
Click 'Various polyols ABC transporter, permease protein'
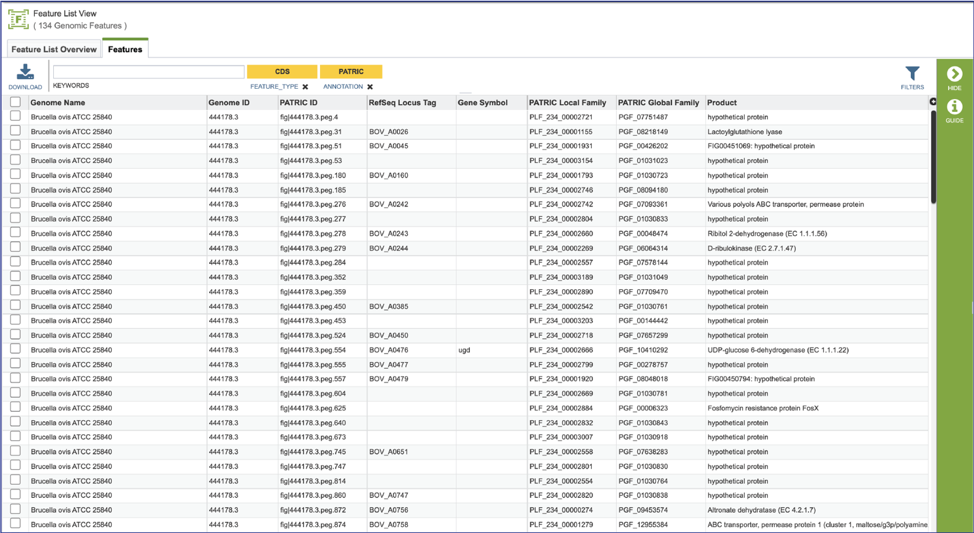pyautogui.click(x=786, y=204)
